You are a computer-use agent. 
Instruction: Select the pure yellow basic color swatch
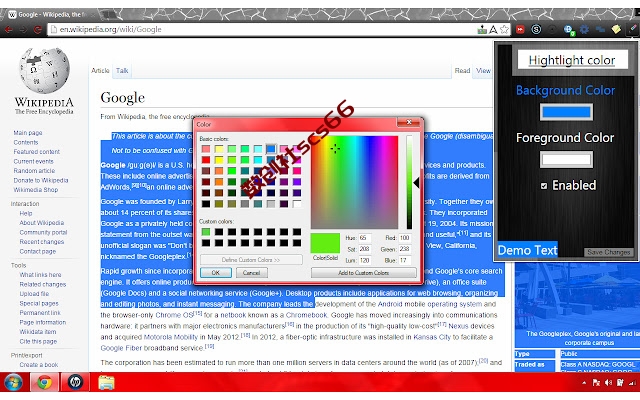[219, 160]
